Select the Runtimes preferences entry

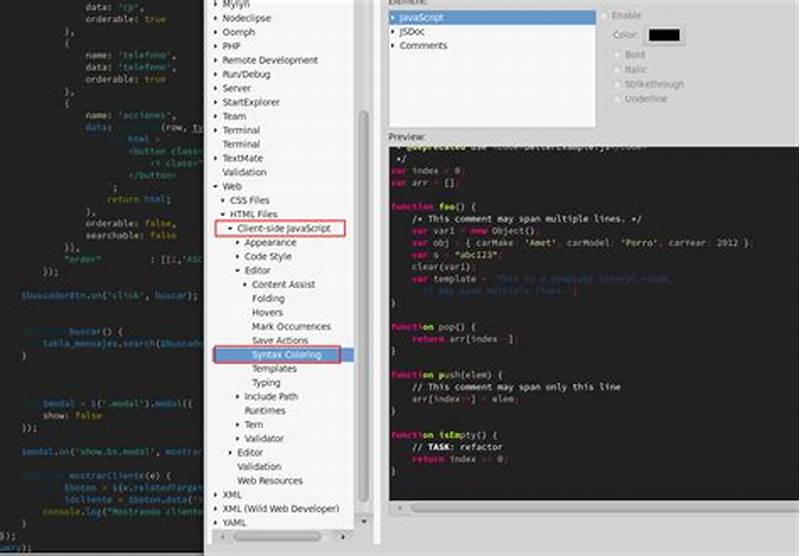tap(265, 411)
